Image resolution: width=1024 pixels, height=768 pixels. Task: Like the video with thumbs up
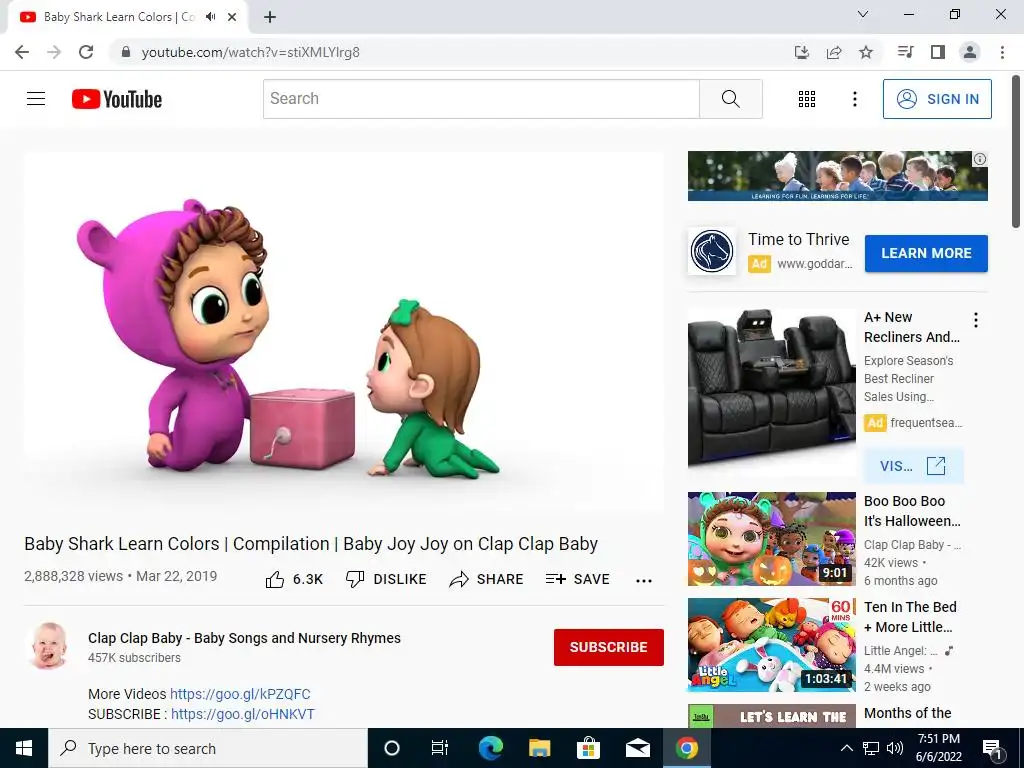click(294, 579)
